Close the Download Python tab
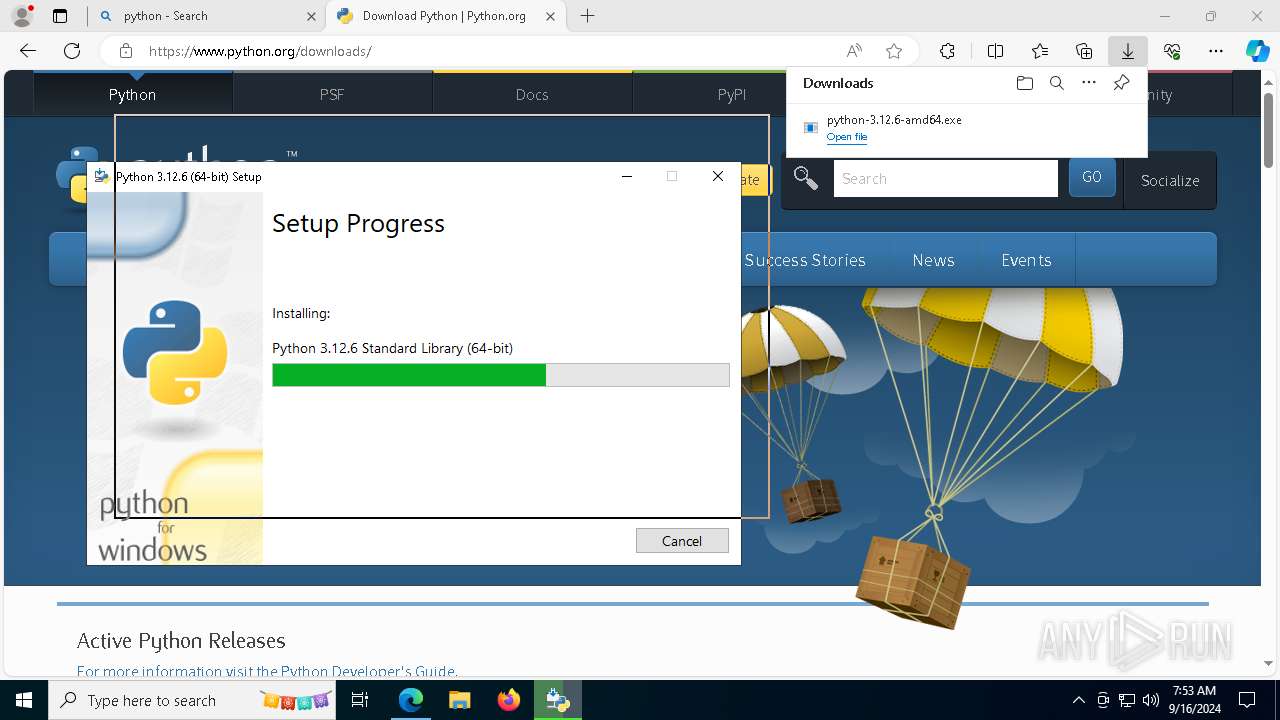1280x720 pixels. pos(550,16)
